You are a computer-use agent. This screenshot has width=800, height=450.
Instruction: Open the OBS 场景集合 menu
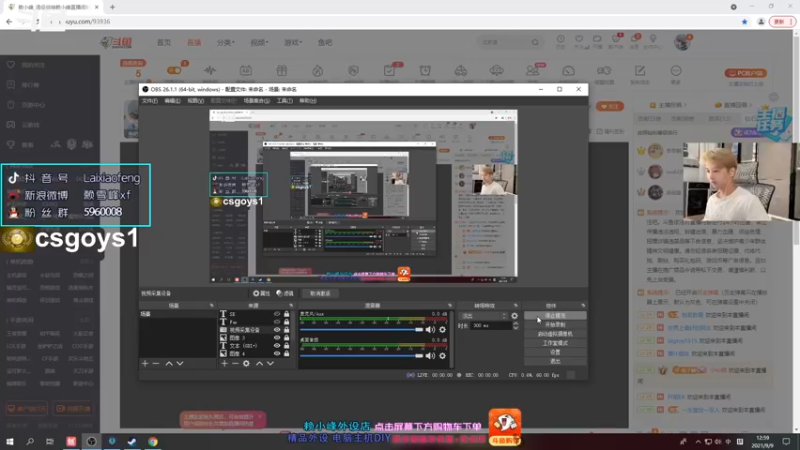(256, 101)
